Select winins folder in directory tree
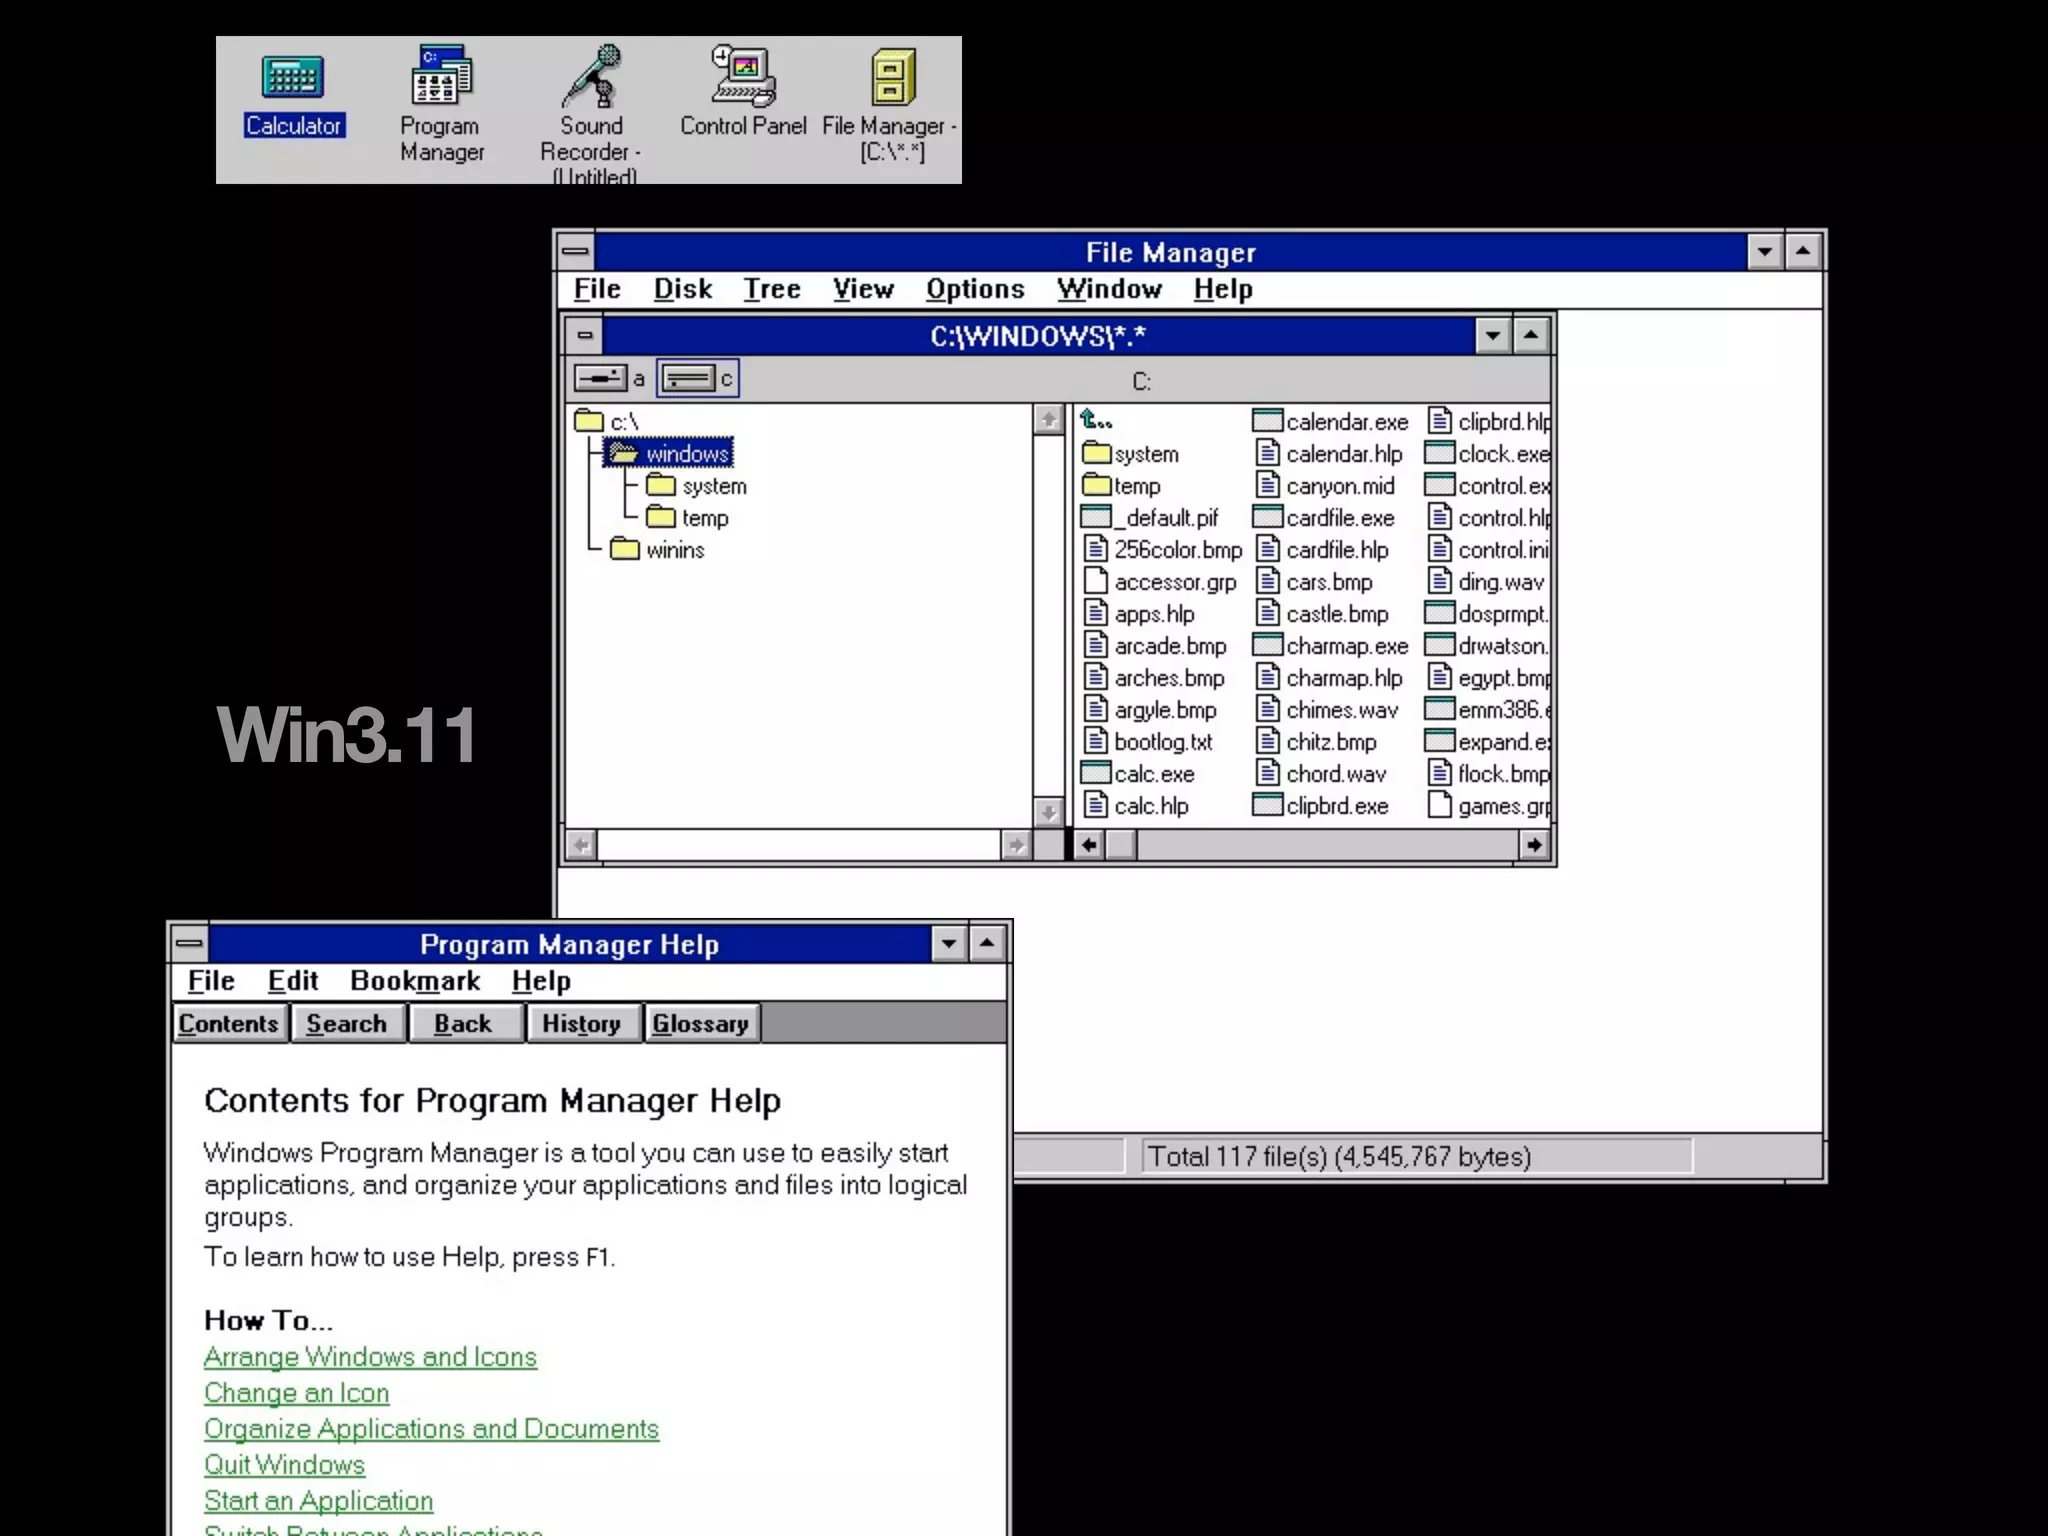This screenshot has height=1536, width=2048. pyautogui.click(x=657, y=550)
